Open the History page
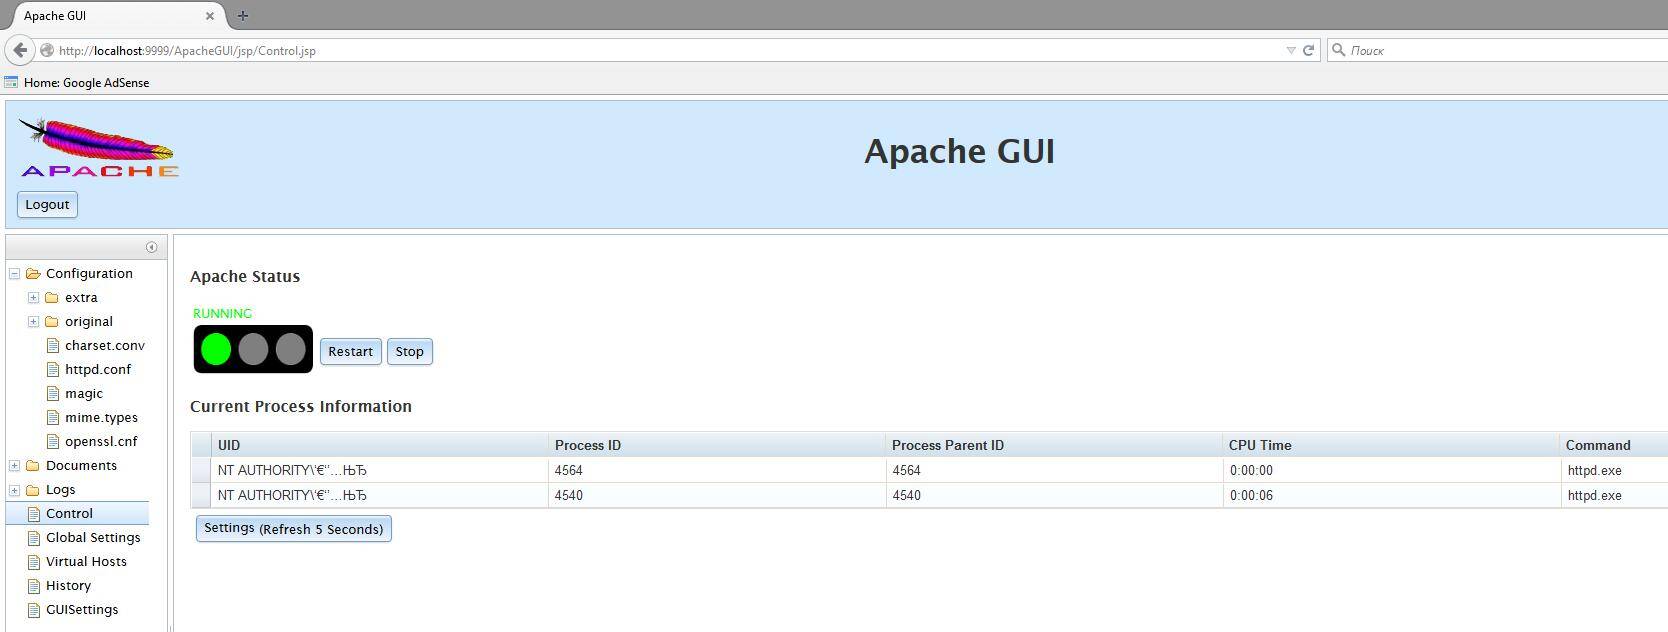The height and width of the screenshot is (632, 1668). (68, 585)
